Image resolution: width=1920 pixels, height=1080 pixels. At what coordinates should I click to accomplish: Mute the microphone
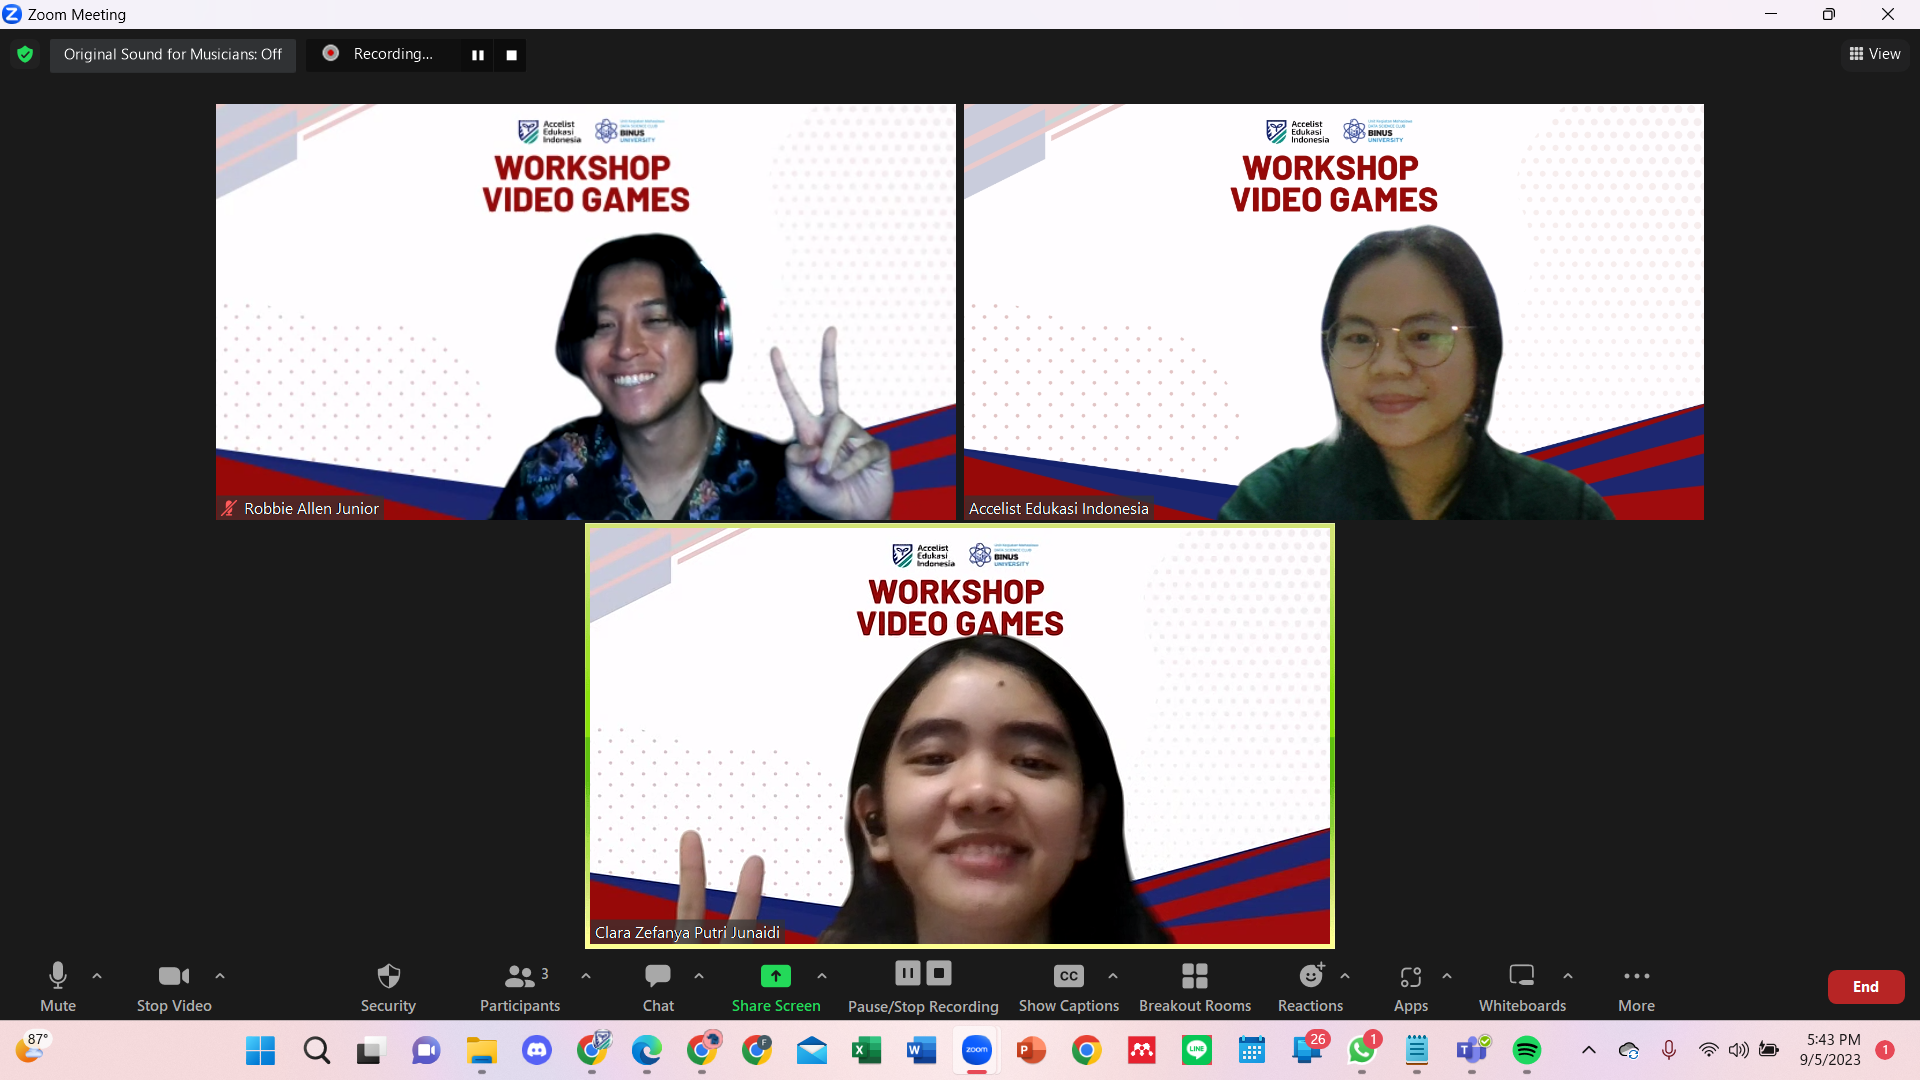pos(57,986)
